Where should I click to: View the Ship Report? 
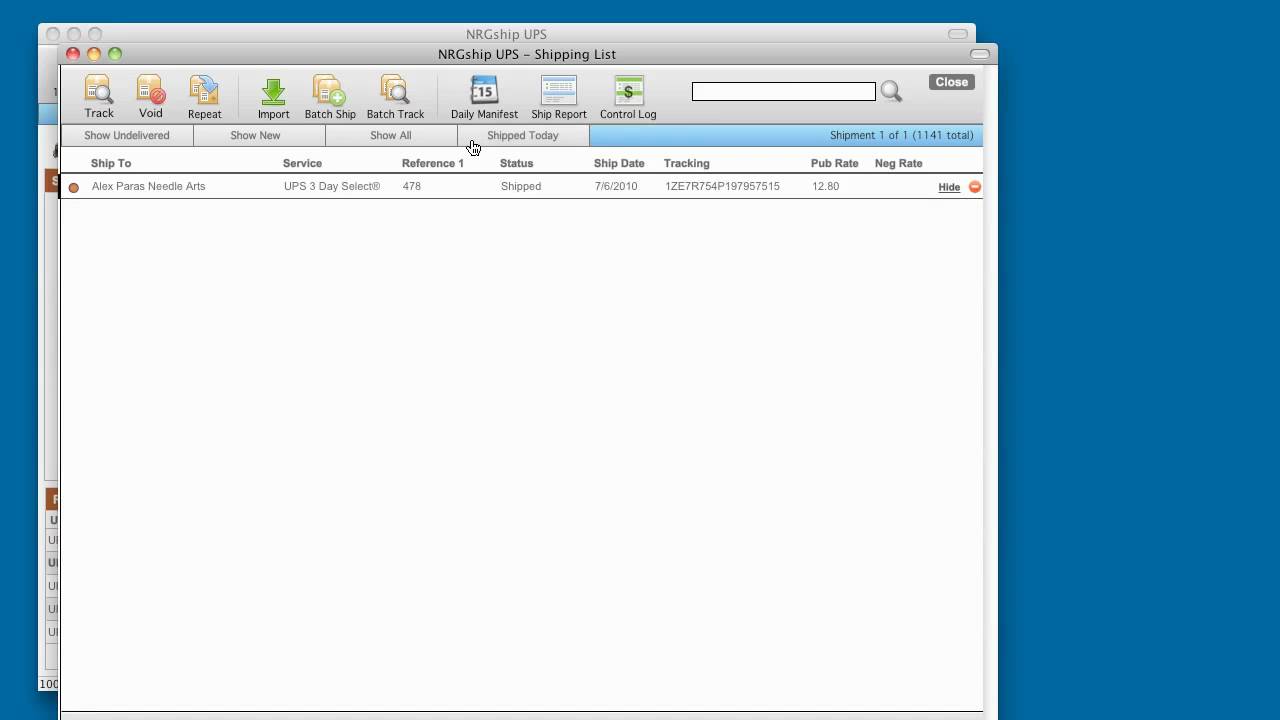click(x=559, y=97)
